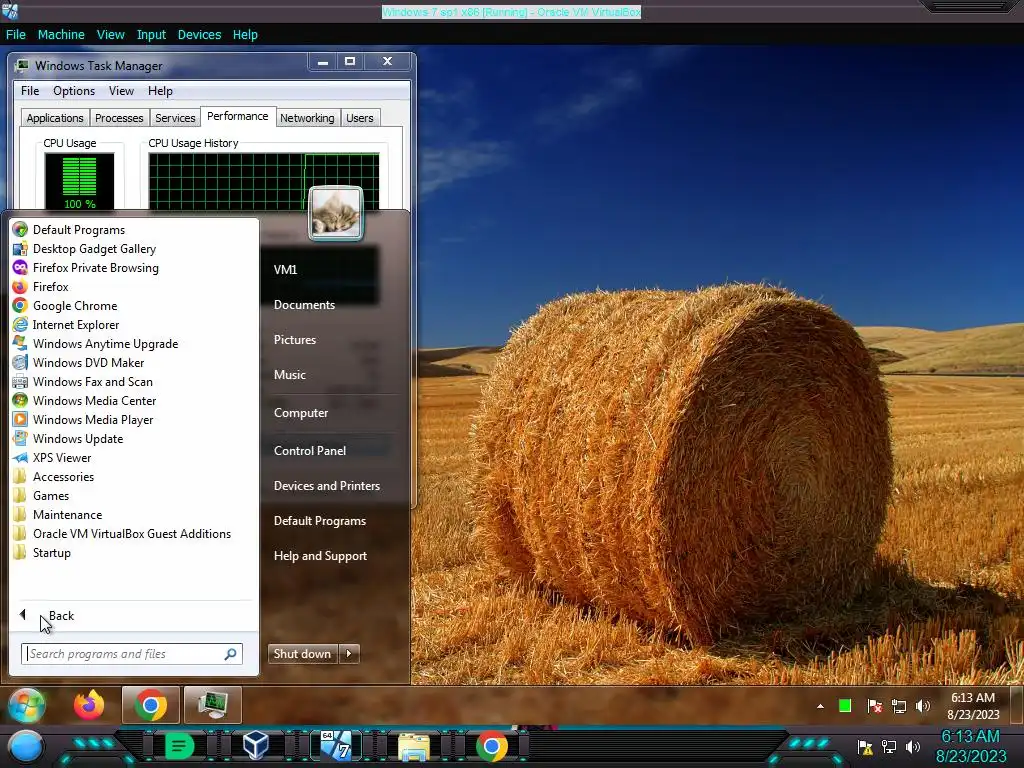1024x768 pixels.
Task: Open the Shut down options arrow
Action: coord(349,654)
